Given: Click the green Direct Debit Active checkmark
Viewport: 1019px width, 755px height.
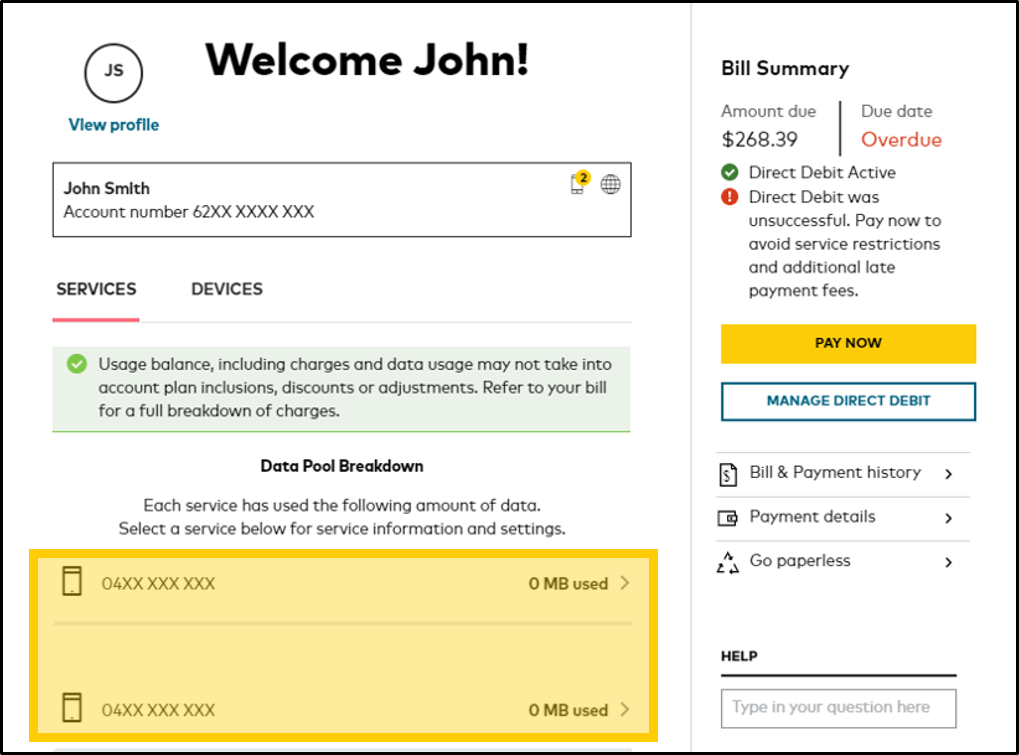Looking at the screenshot, I should (730, 173).
